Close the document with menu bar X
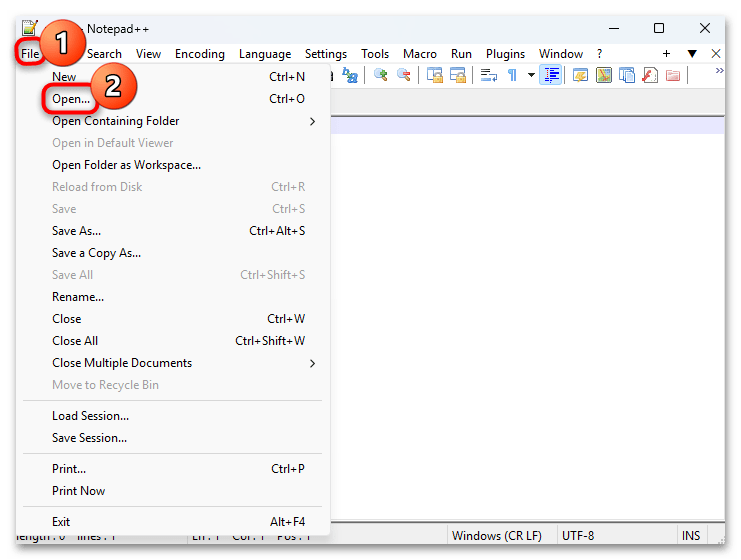The width and height of the screenshot is (741, 560). coord(716,54)
